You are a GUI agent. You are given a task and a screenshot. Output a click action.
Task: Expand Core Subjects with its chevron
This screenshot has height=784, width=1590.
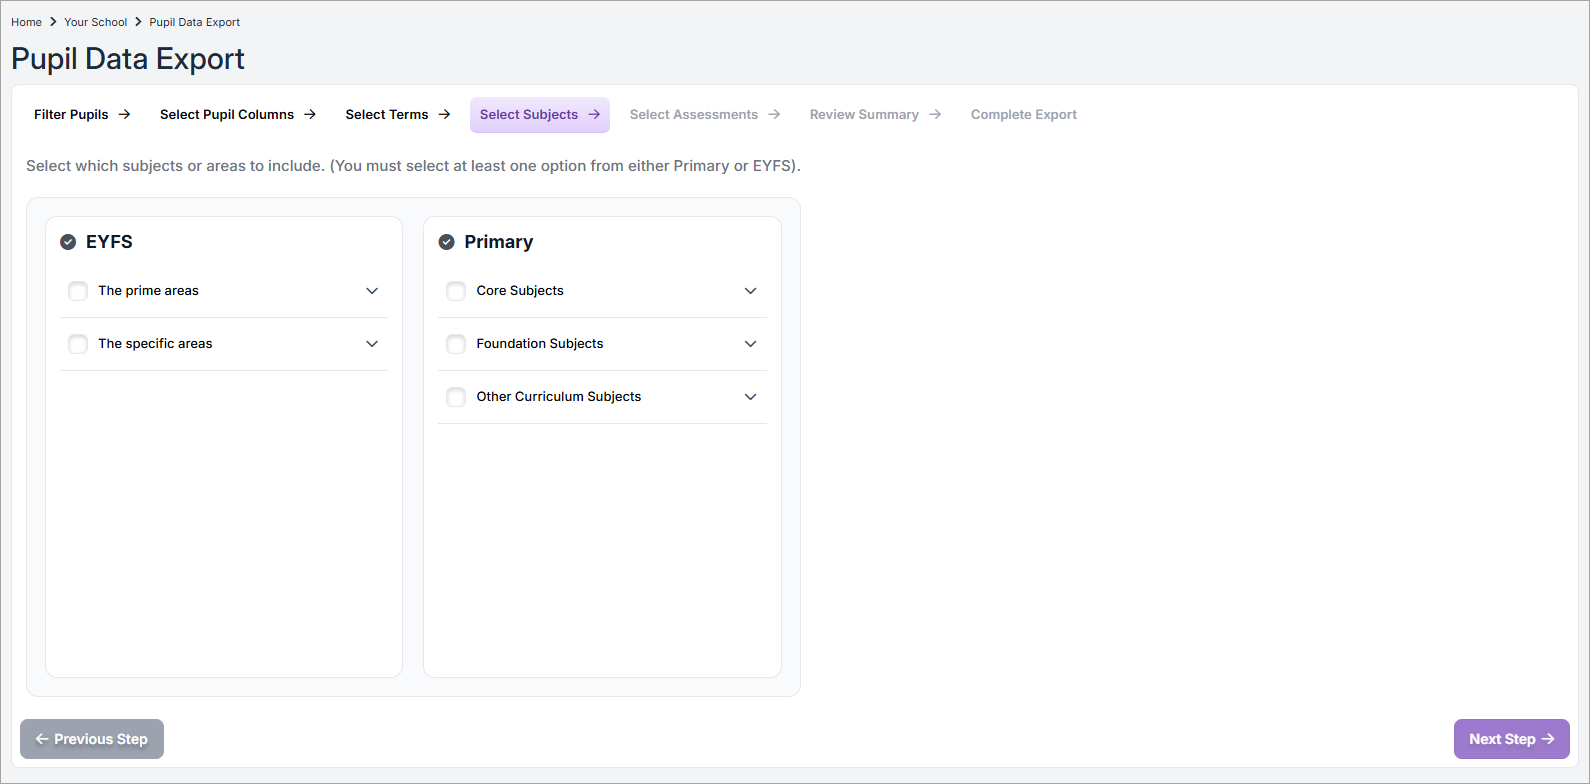751,291
